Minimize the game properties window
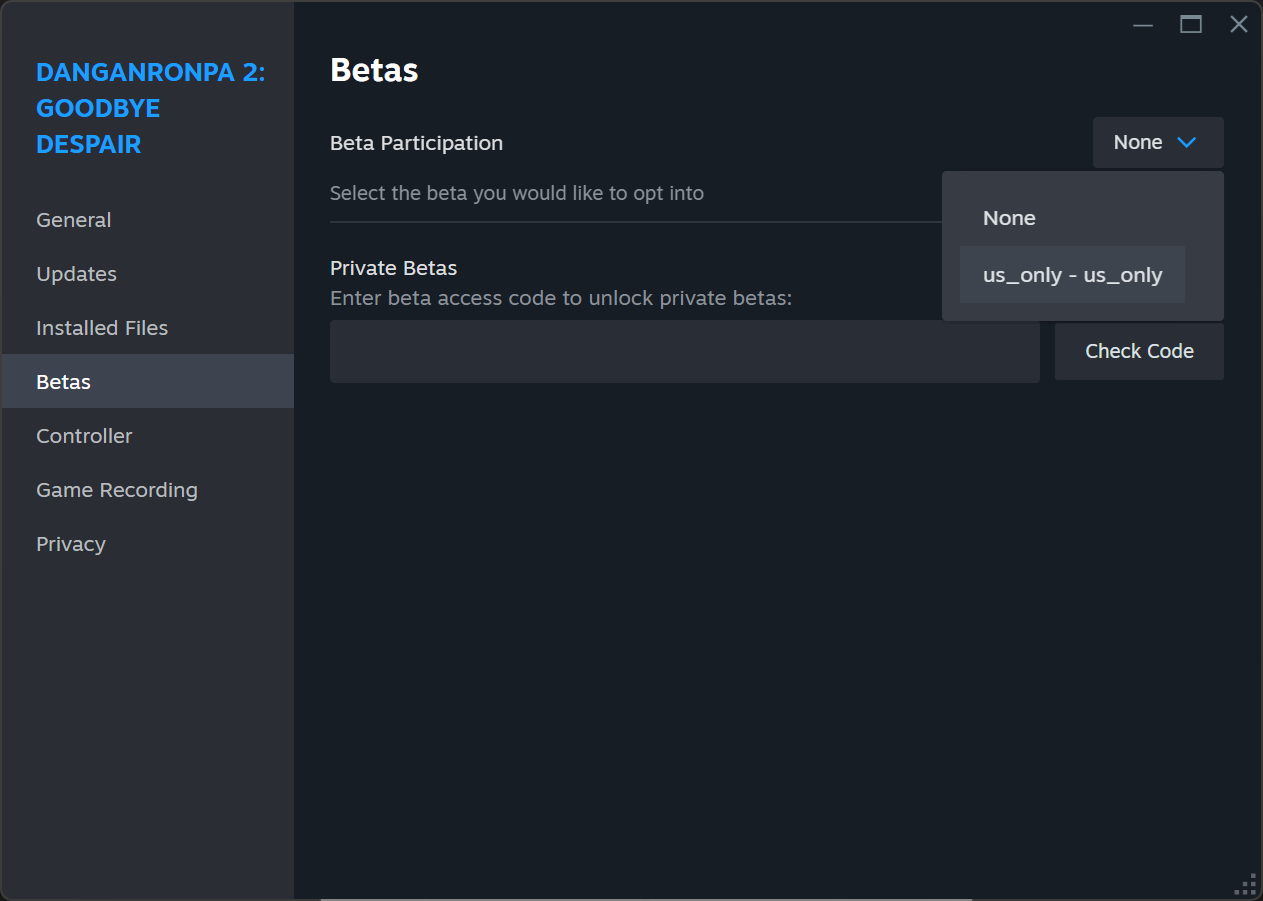The image size is (1263, 901). pos(1142,25)
